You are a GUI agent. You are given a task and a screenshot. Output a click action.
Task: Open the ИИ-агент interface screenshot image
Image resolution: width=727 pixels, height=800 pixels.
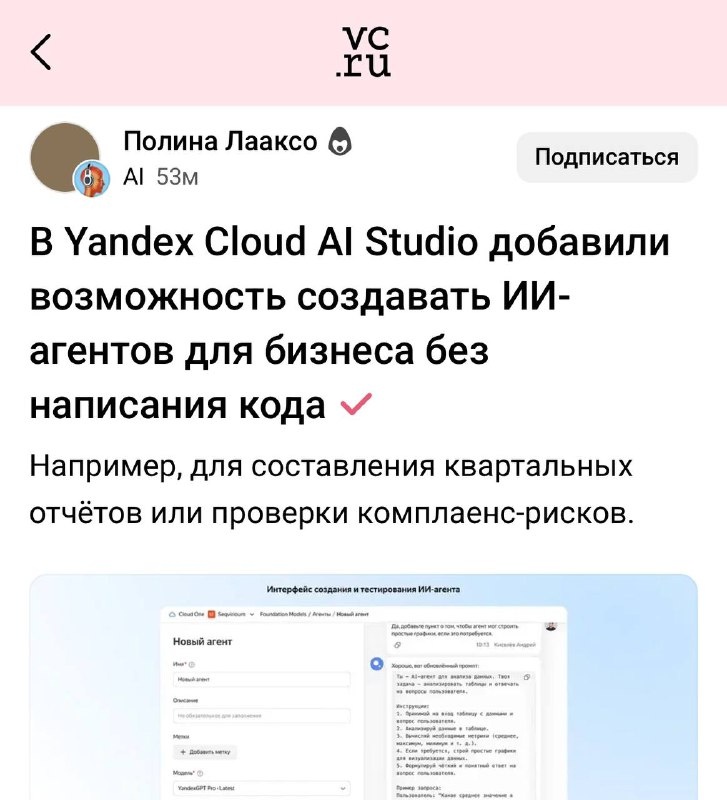coord(363,687)
